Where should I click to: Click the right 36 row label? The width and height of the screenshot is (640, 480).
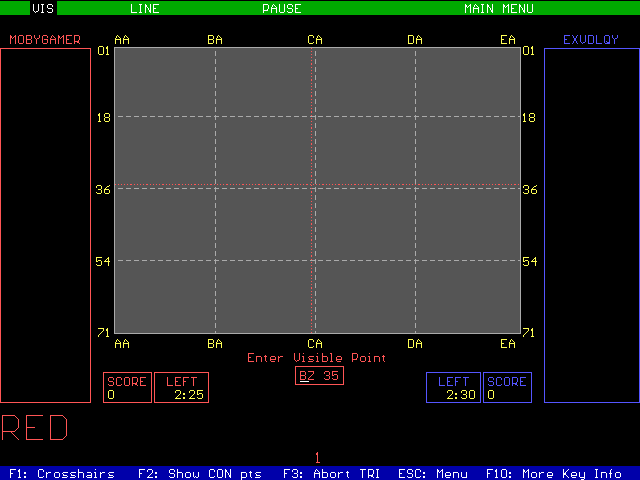(x=530, y=190)
